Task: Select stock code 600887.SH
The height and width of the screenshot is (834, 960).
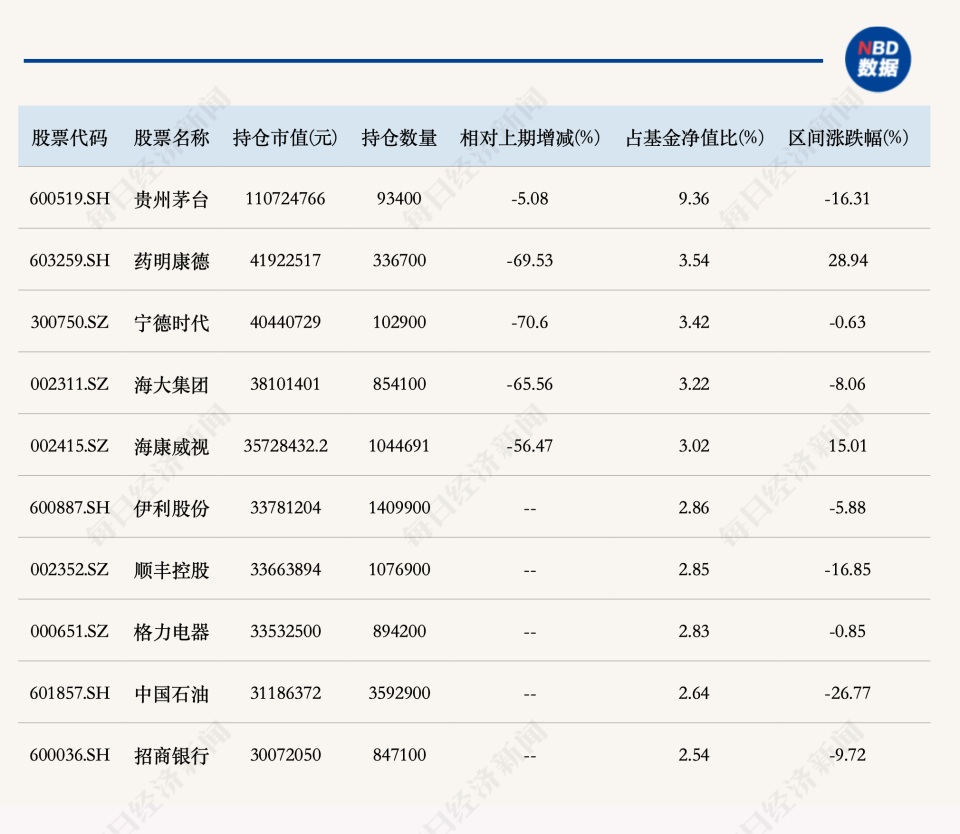Action: coord(69,508)
